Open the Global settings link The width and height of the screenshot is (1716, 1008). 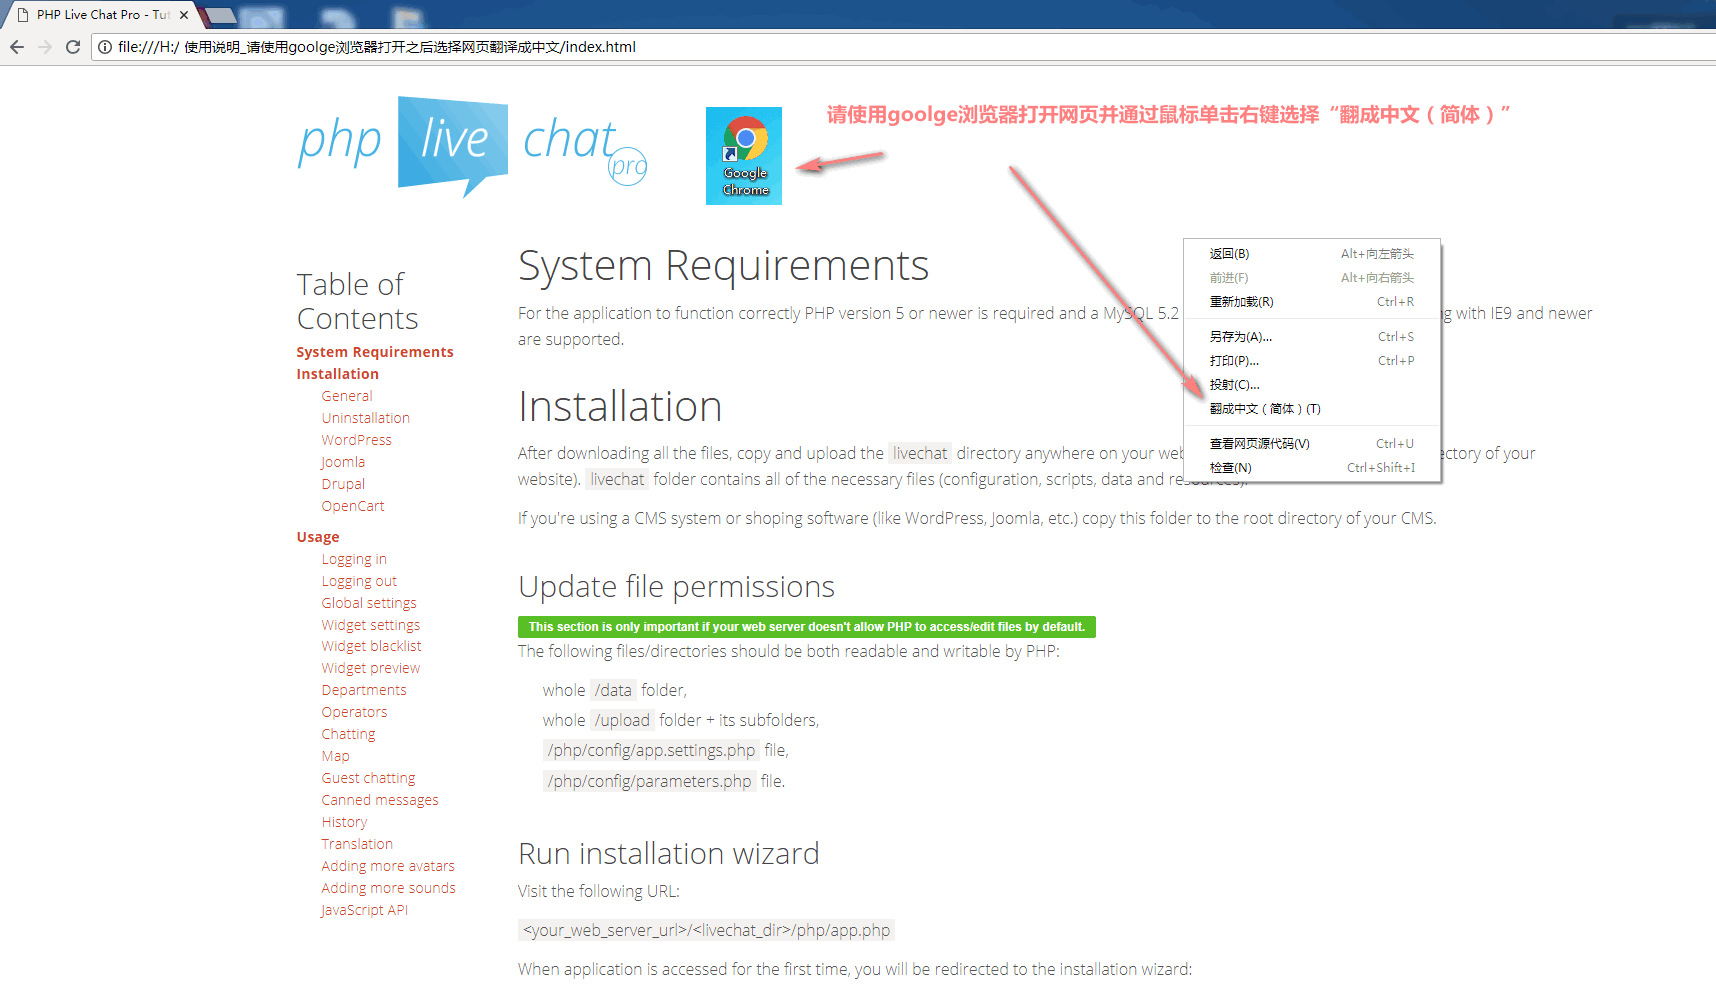(369, 603)
